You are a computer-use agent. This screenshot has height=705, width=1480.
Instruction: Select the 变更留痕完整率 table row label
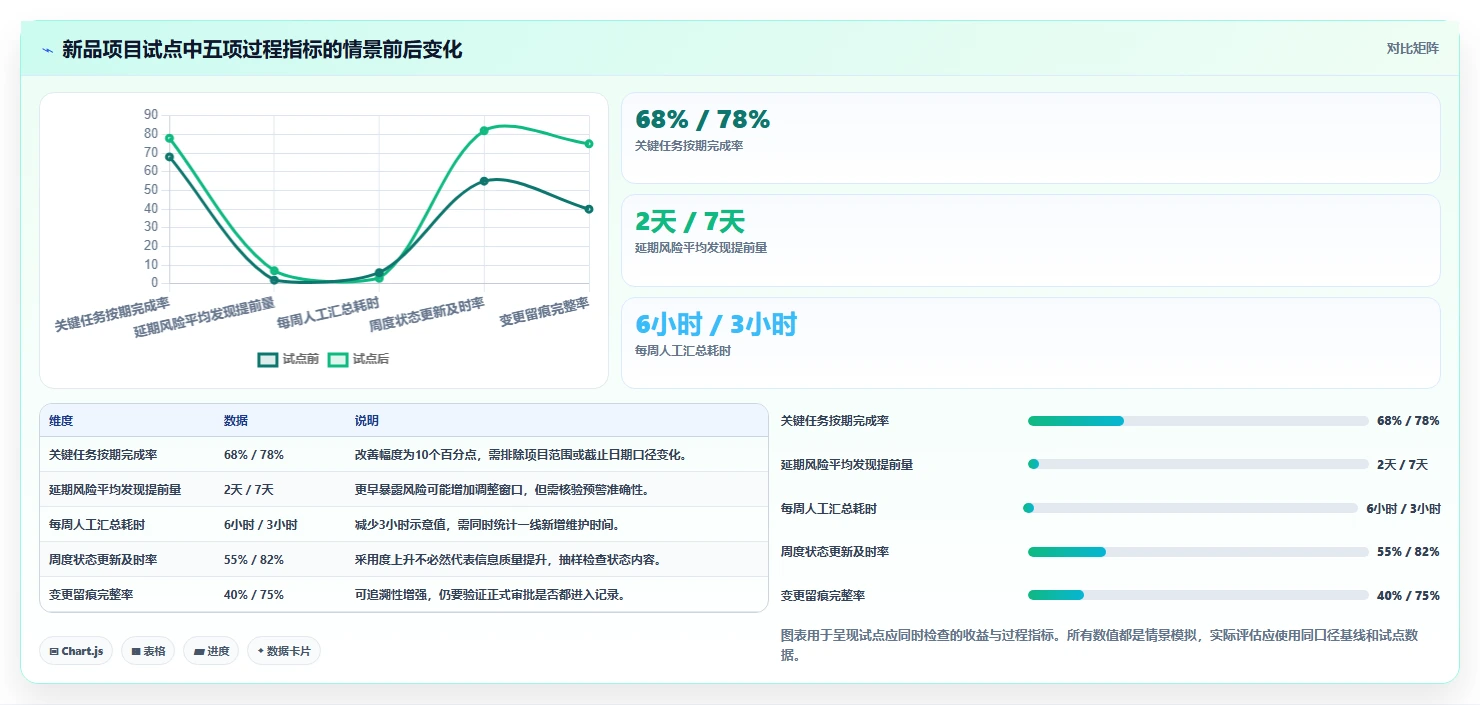coord(91,595)
